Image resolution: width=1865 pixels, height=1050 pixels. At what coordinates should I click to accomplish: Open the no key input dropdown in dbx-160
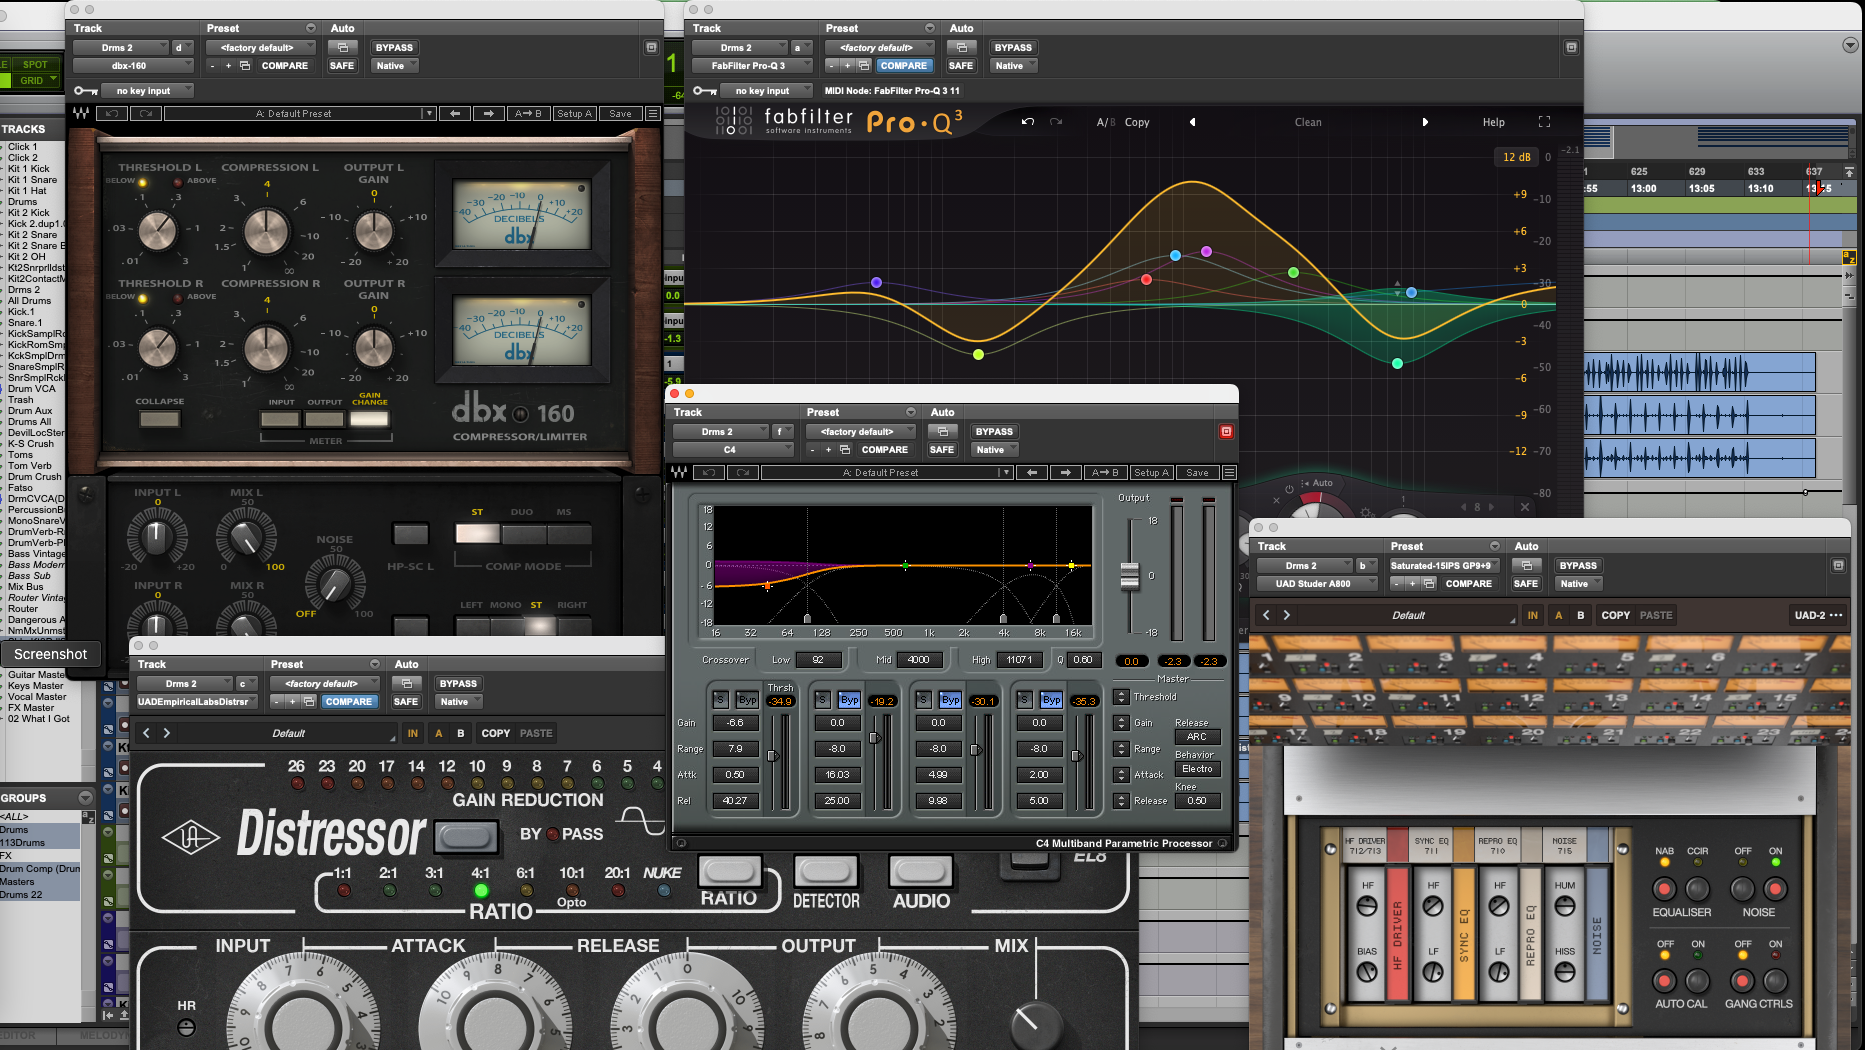tap(148, 91)
